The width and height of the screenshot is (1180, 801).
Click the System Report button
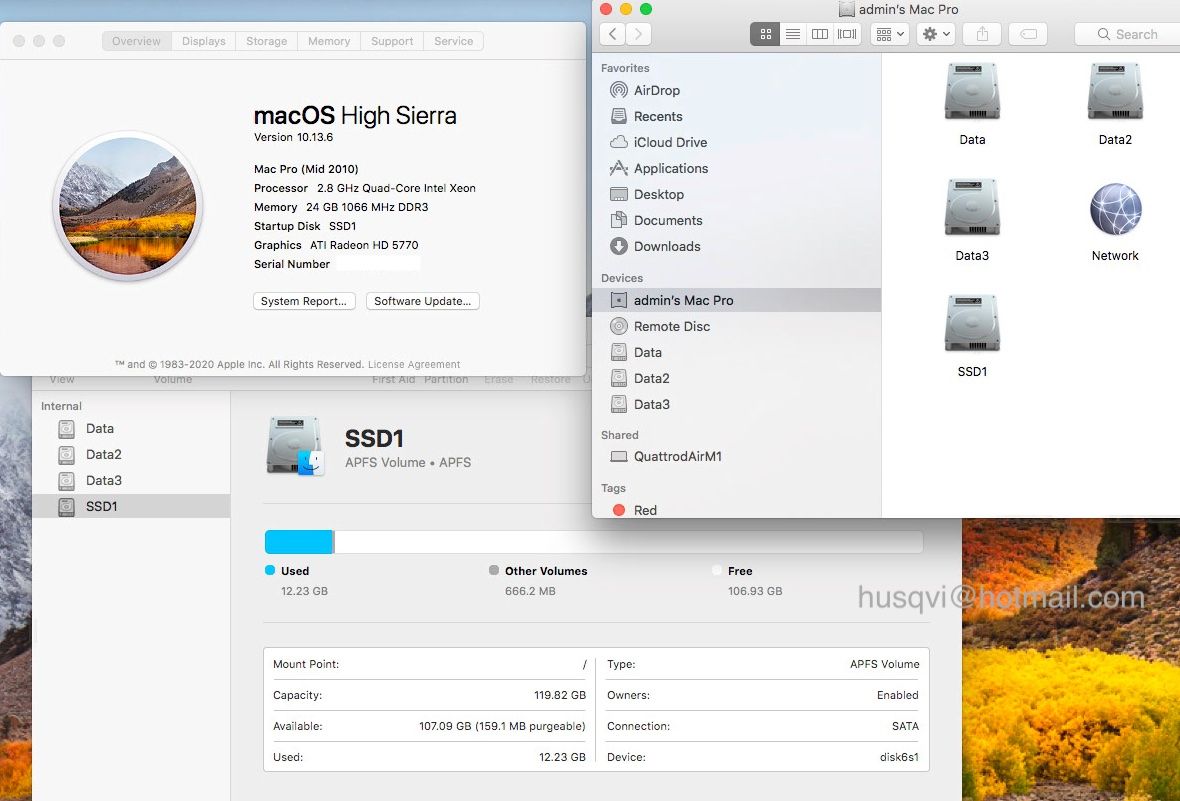[x=304, y=301]
